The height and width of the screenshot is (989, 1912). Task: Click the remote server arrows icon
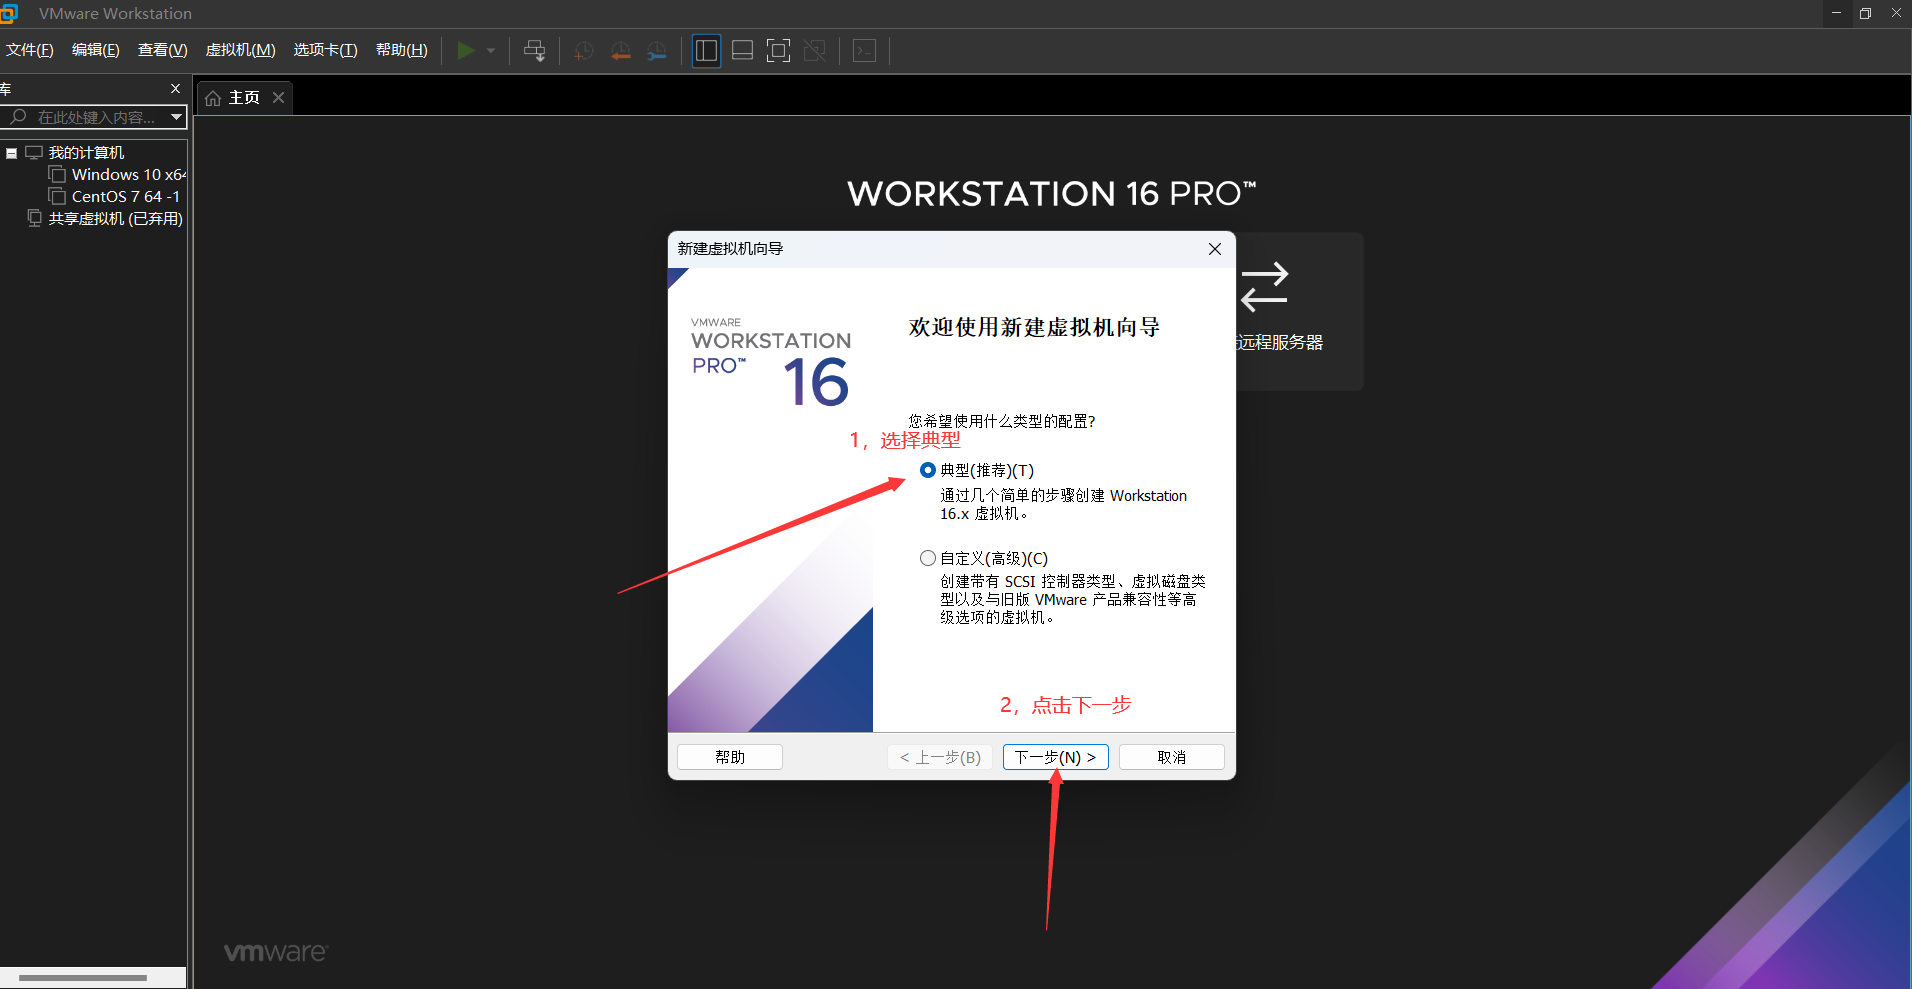tap(1265, 287)
